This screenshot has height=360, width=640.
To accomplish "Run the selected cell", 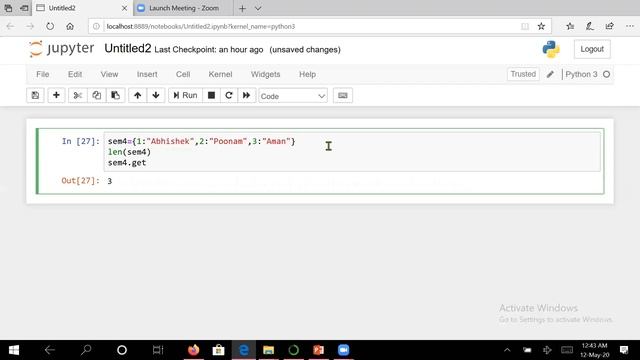I will [x=185, y=96].
